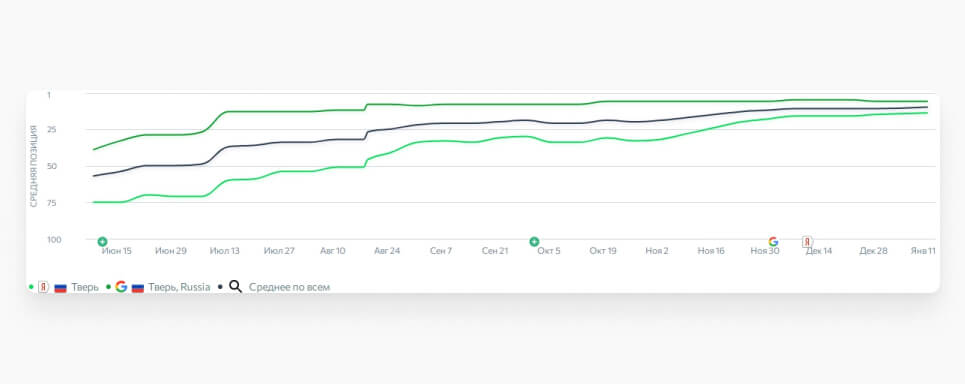Click the dark navy legend dot for average
The image size is (965, 384).
[220, 287]
